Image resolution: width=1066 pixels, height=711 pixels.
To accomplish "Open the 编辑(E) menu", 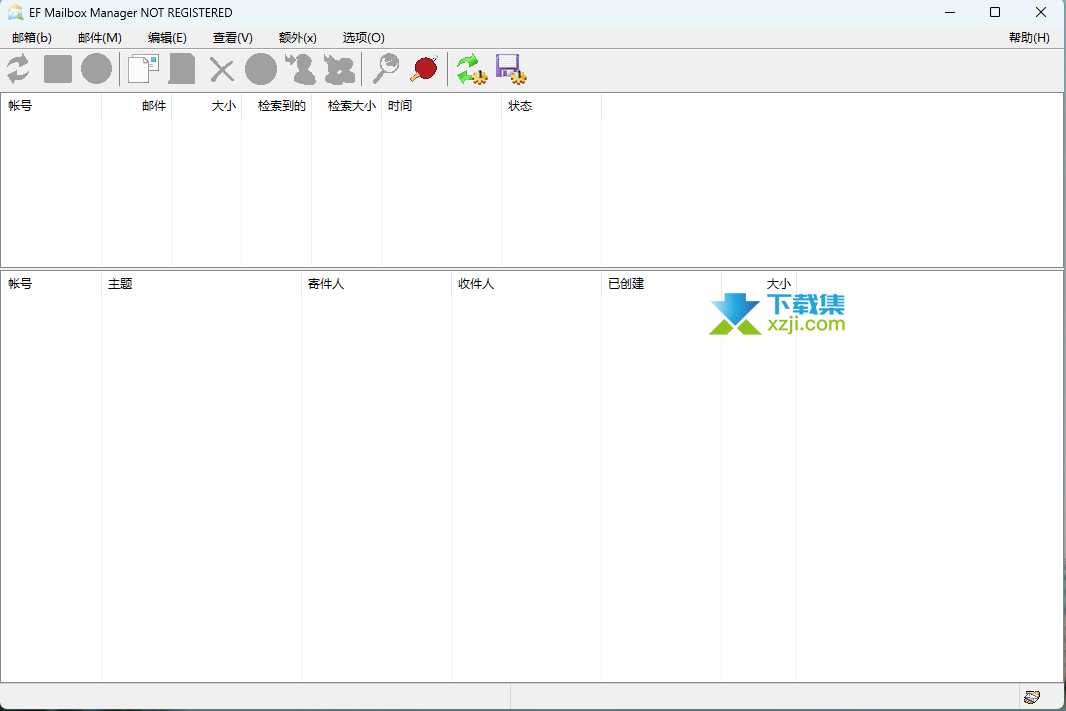I will pyautogui.click(x=167, y=38).
